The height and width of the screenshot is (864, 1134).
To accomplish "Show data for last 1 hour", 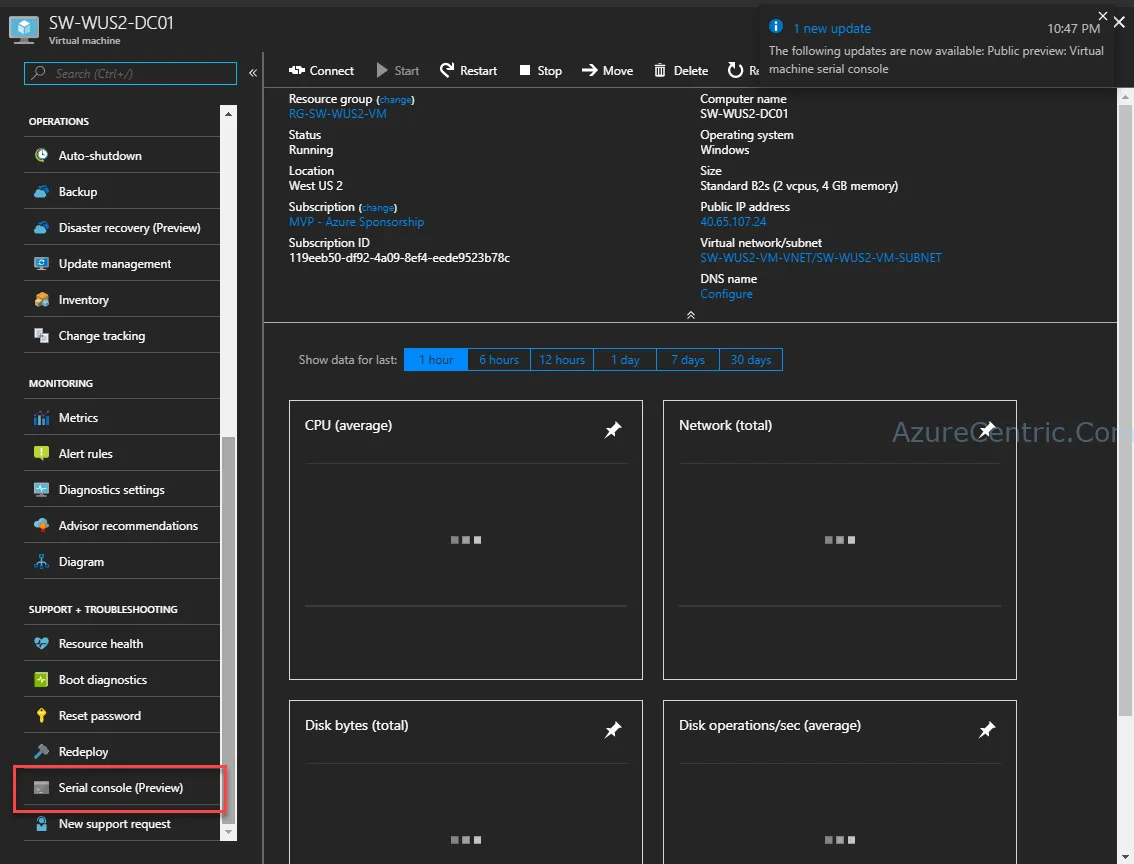I will pos(436,360).
